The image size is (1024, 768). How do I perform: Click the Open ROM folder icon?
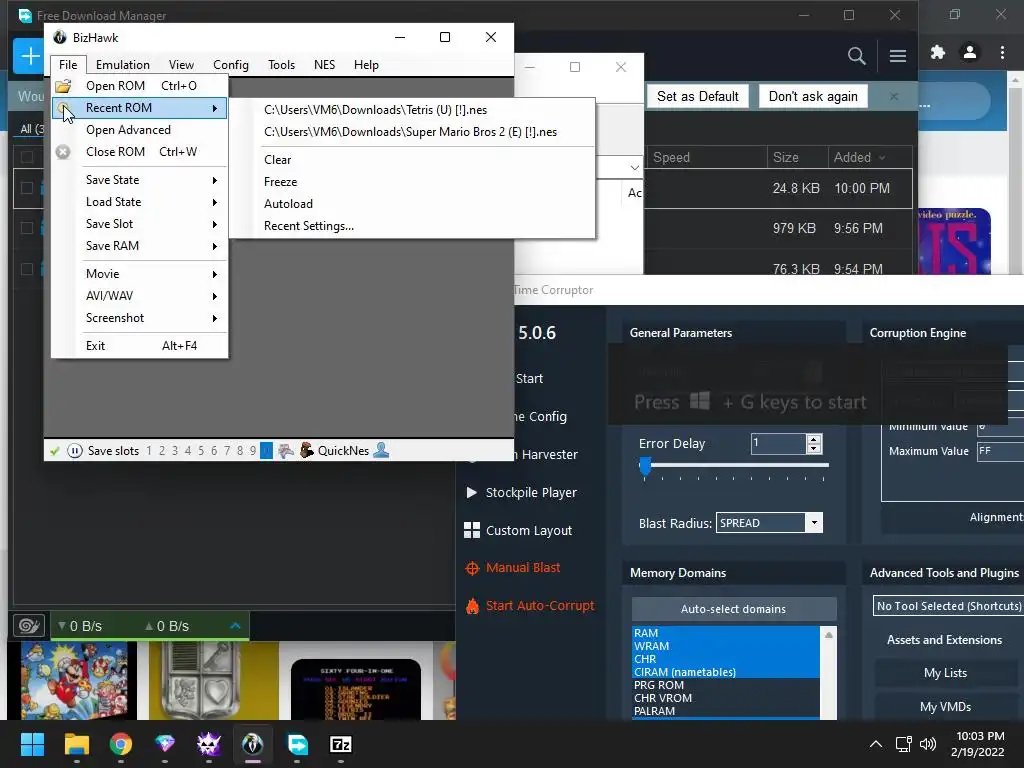63,86
